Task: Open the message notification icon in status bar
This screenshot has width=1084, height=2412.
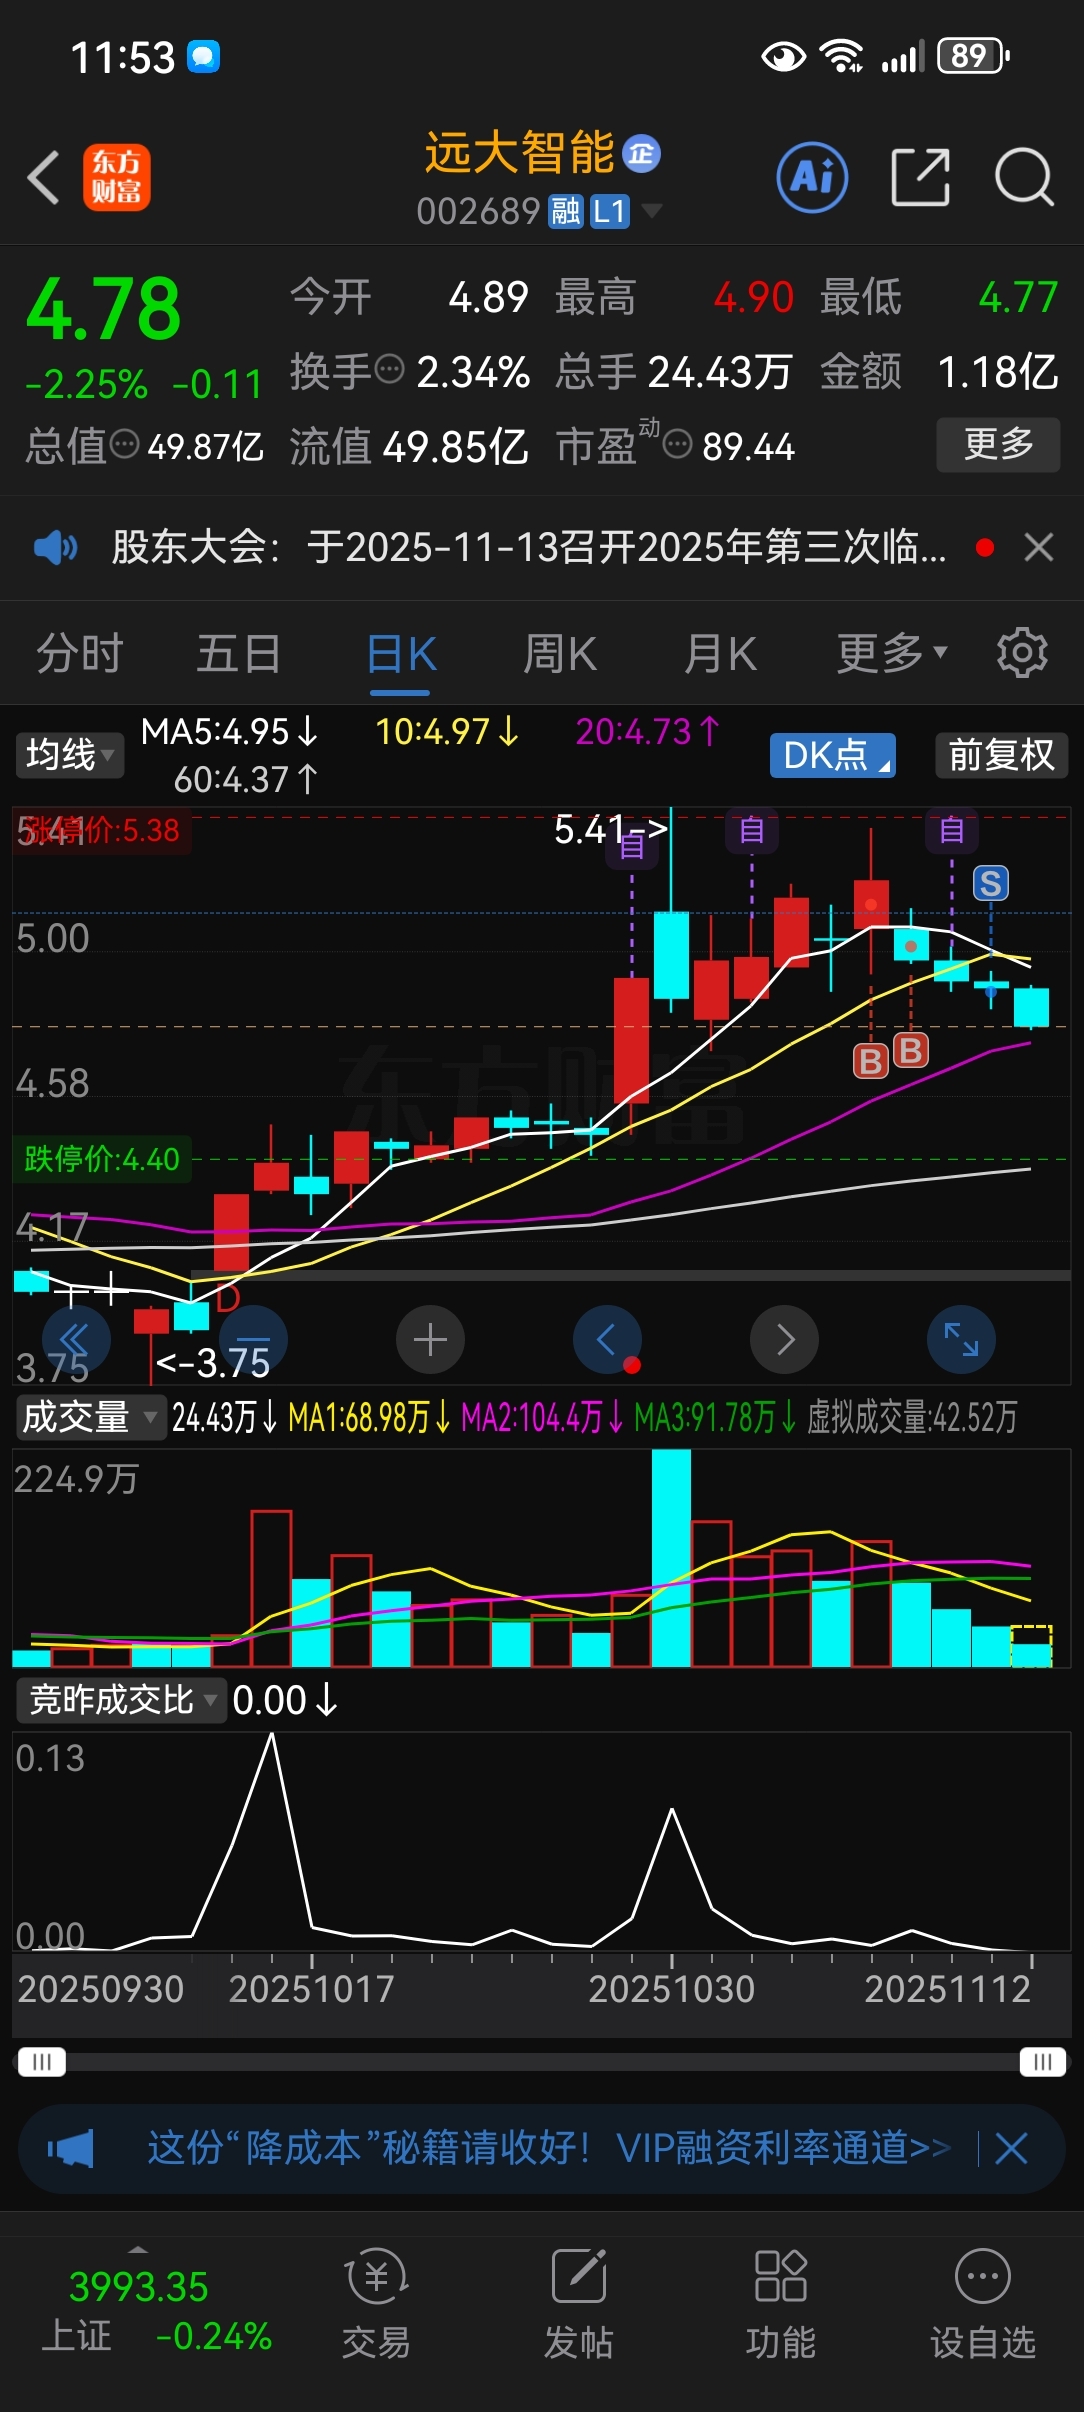Action: point(204,57)
